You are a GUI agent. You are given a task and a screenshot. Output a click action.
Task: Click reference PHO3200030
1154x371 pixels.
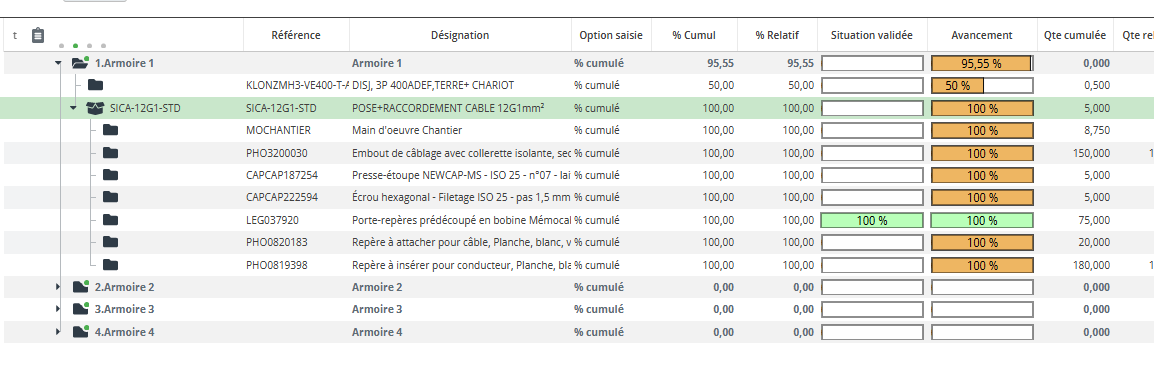[277, 152]
